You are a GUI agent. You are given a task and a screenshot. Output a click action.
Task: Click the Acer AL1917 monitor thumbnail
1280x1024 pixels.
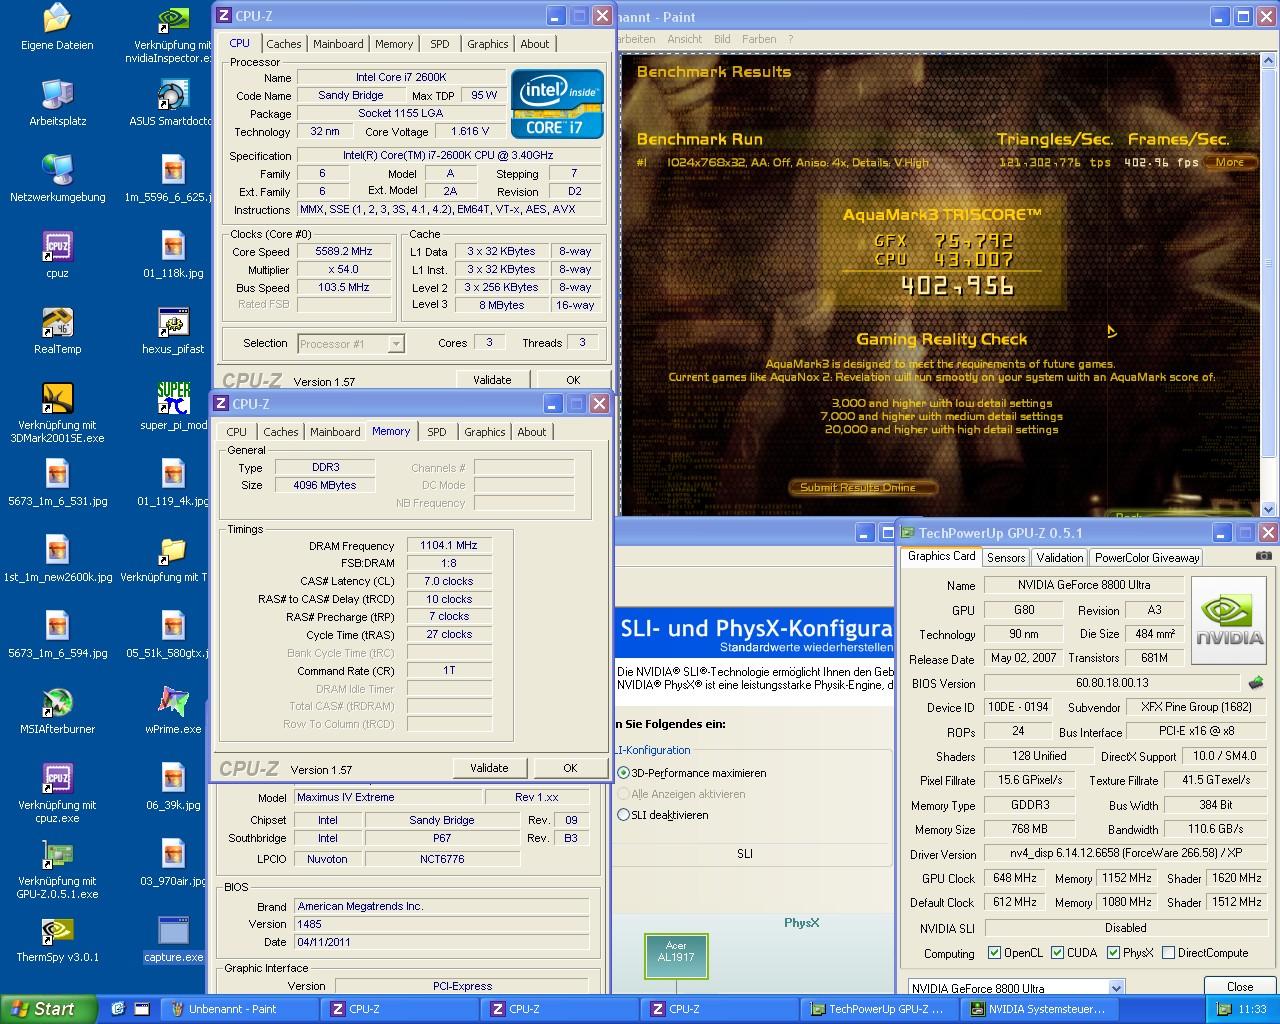[676, 957]
